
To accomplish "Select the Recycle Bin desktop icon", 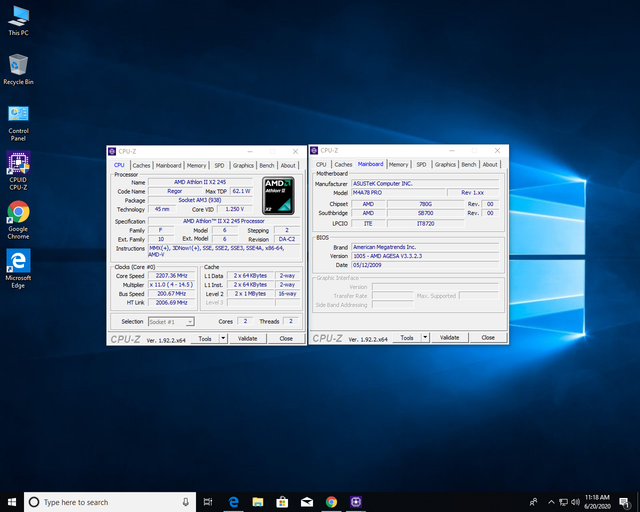I will point(18,69).
